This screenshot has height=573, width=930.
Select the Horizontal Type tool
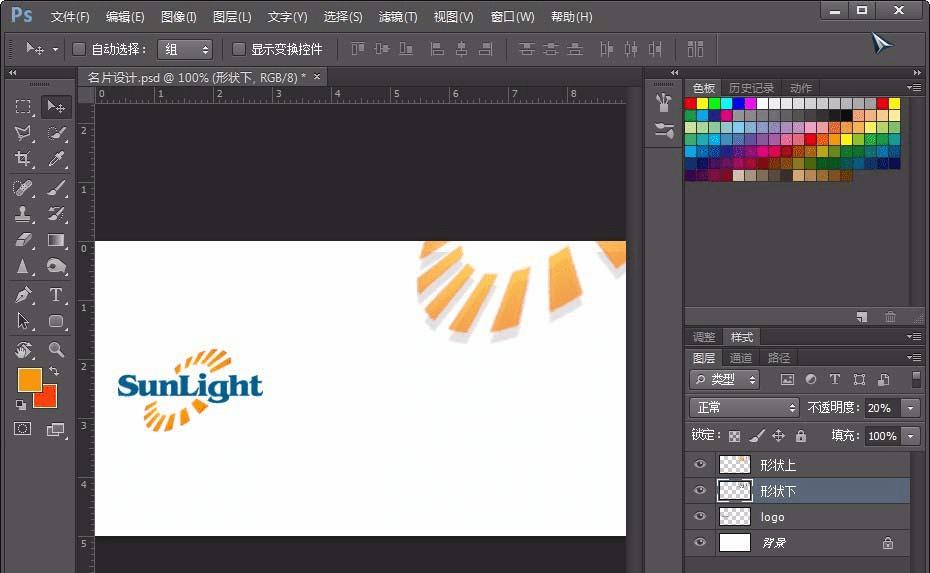point(57,295)
